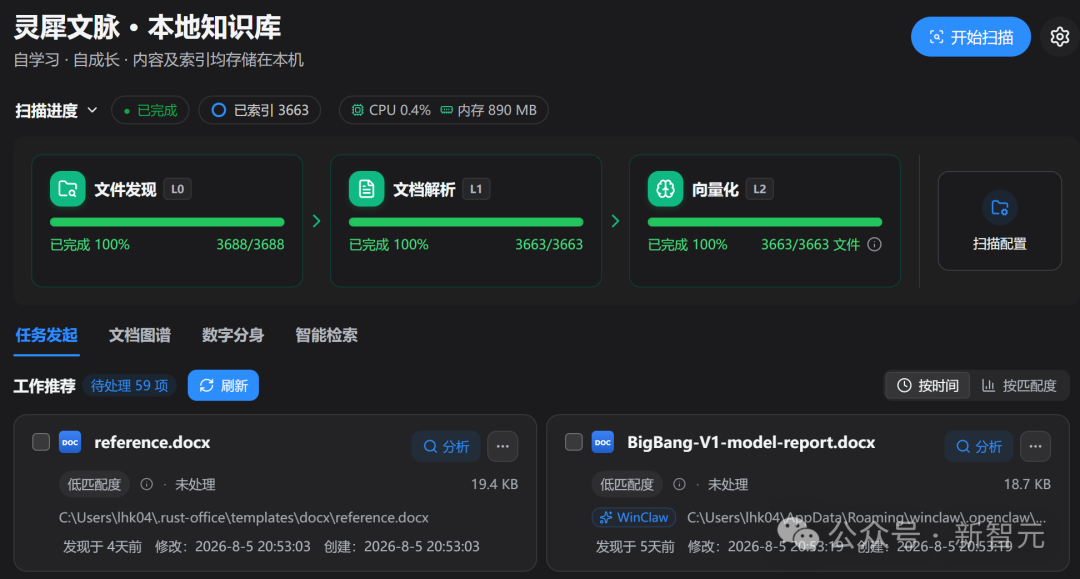Sort by 按匹配度

(1019, 386)
